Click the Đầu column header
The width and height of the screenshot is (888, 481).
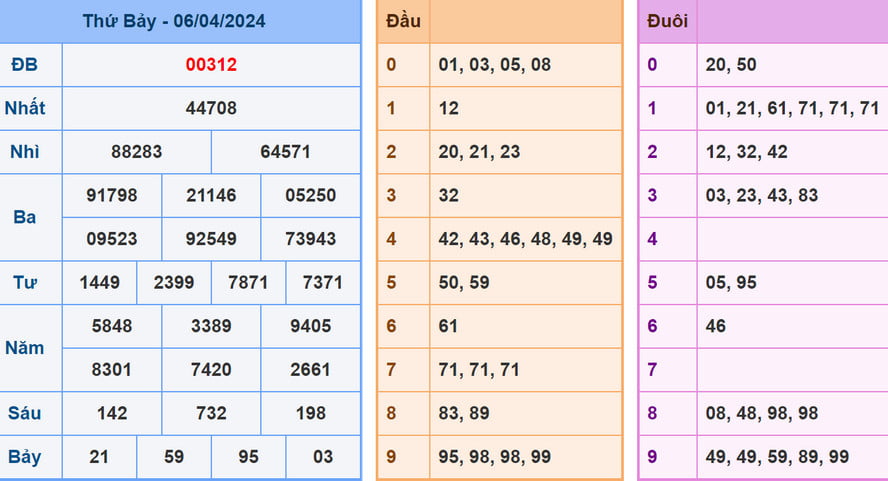pos(403,21)
